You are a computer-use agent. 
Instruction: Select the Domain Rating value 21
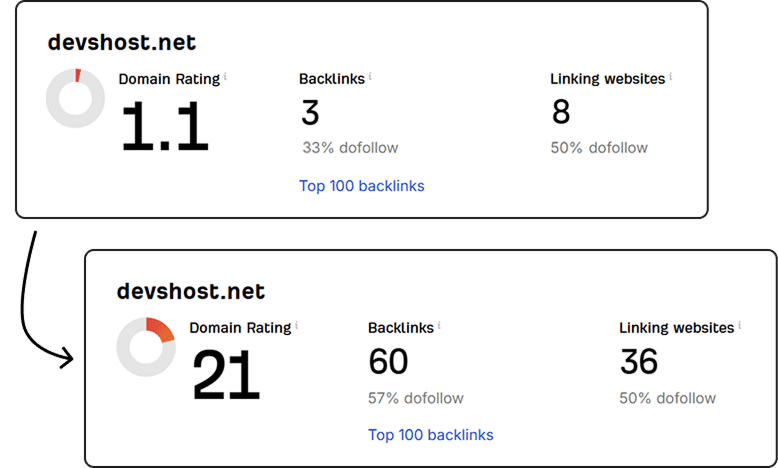click(x=226, y=375)
